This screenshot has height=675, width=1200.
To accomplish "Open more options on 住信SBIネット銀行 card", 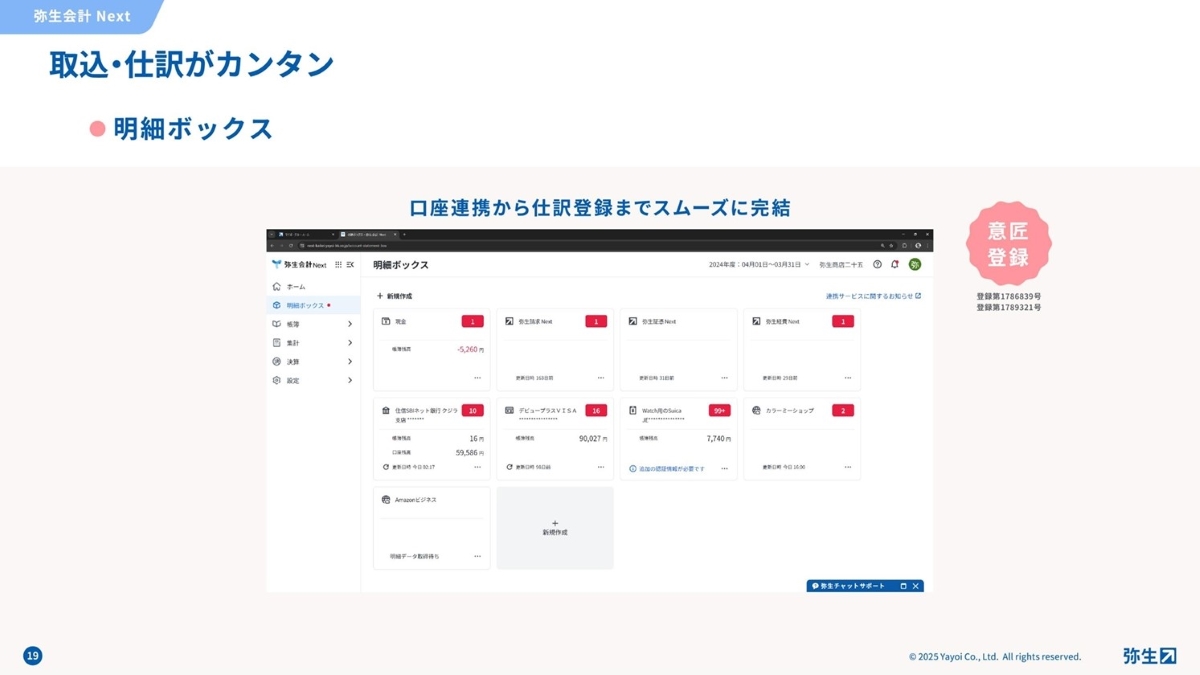I will [x=477, y=467].
